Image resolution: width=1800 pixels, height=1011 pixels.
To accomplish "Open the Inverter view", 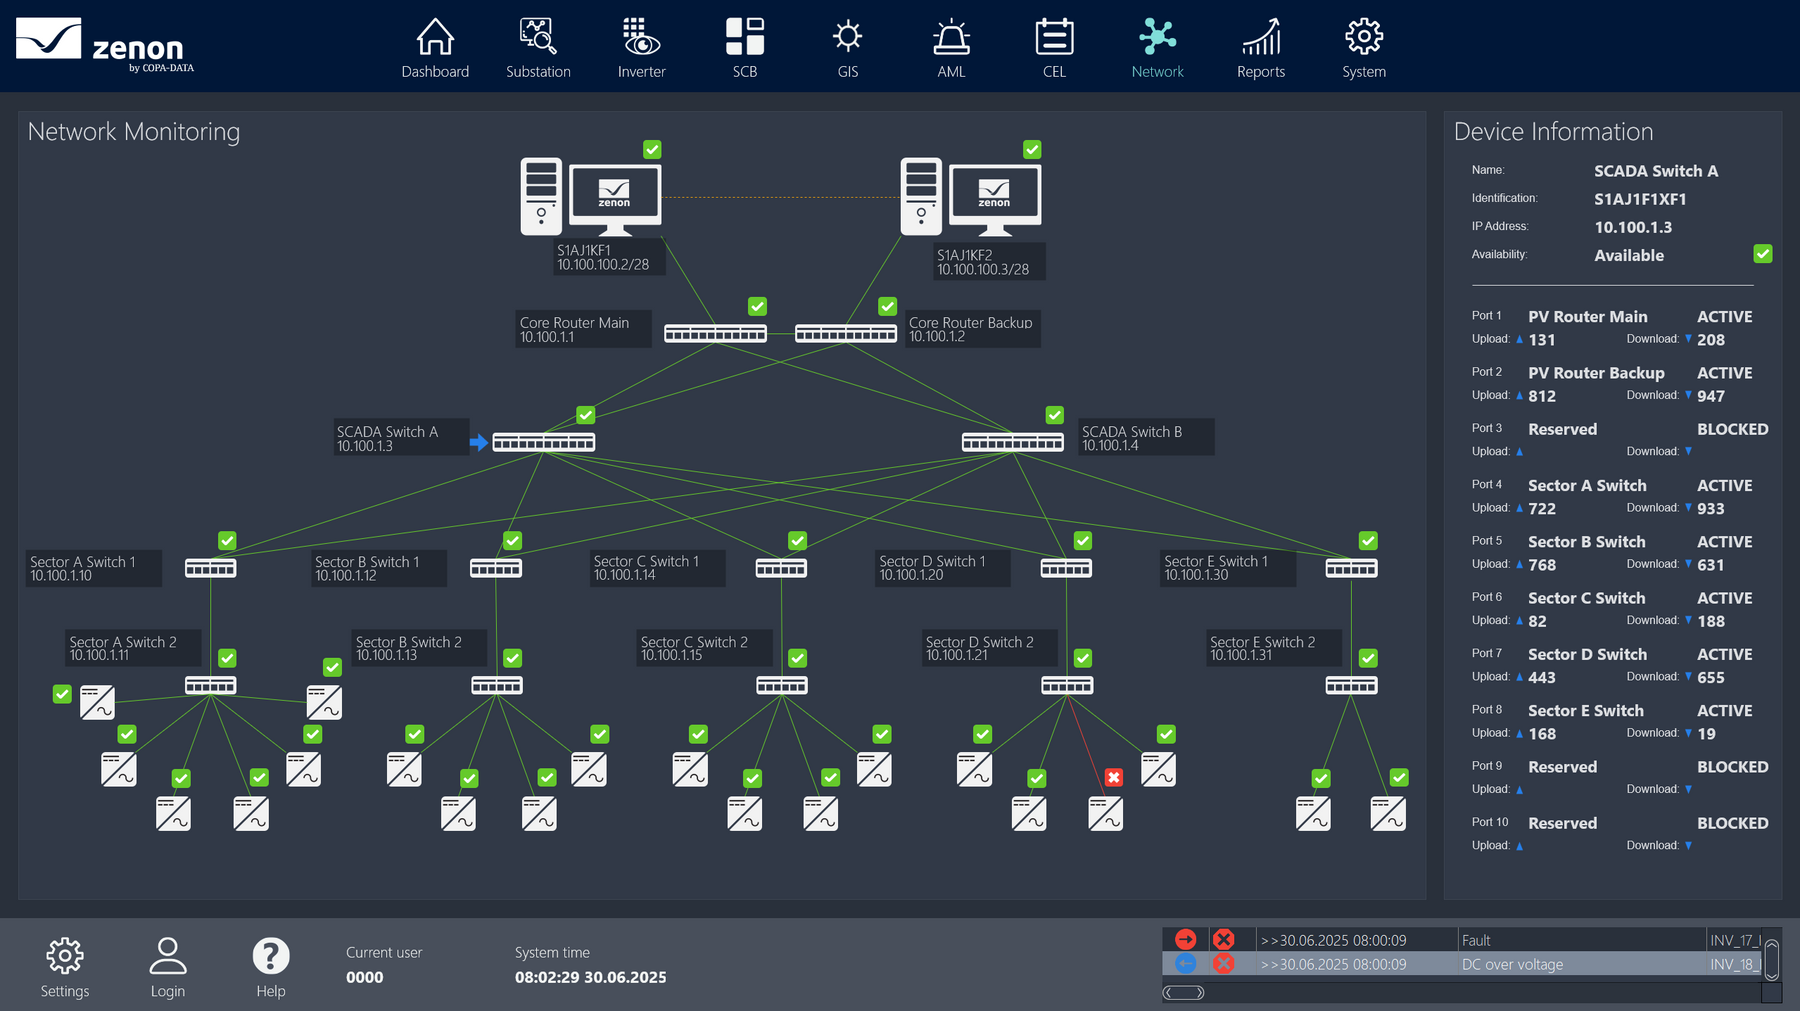I will 641,48.
